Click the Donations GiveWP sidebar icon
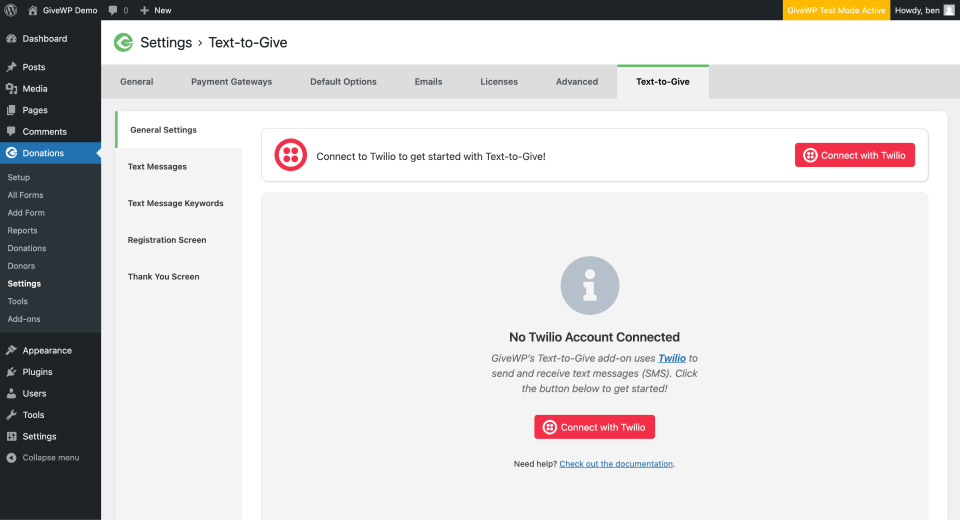Screen dimensions: 960x520 coord(11,153)
